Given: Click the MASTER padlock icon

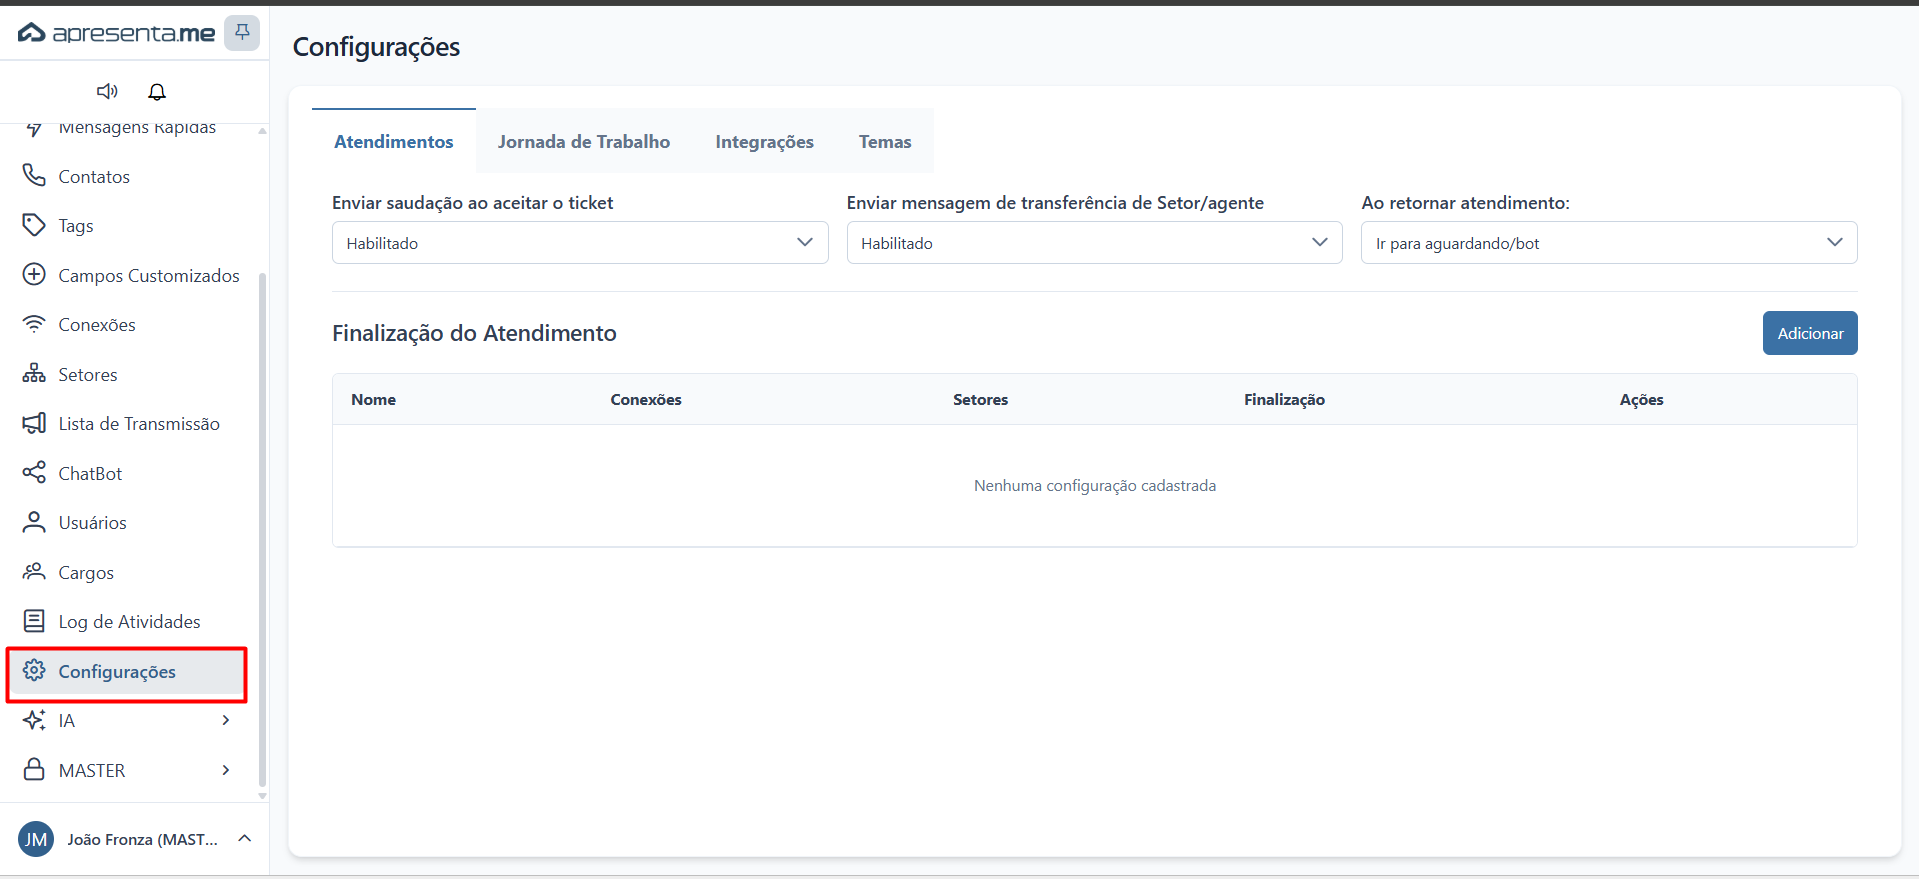Looking at the screenshot, I should point(34,770).
